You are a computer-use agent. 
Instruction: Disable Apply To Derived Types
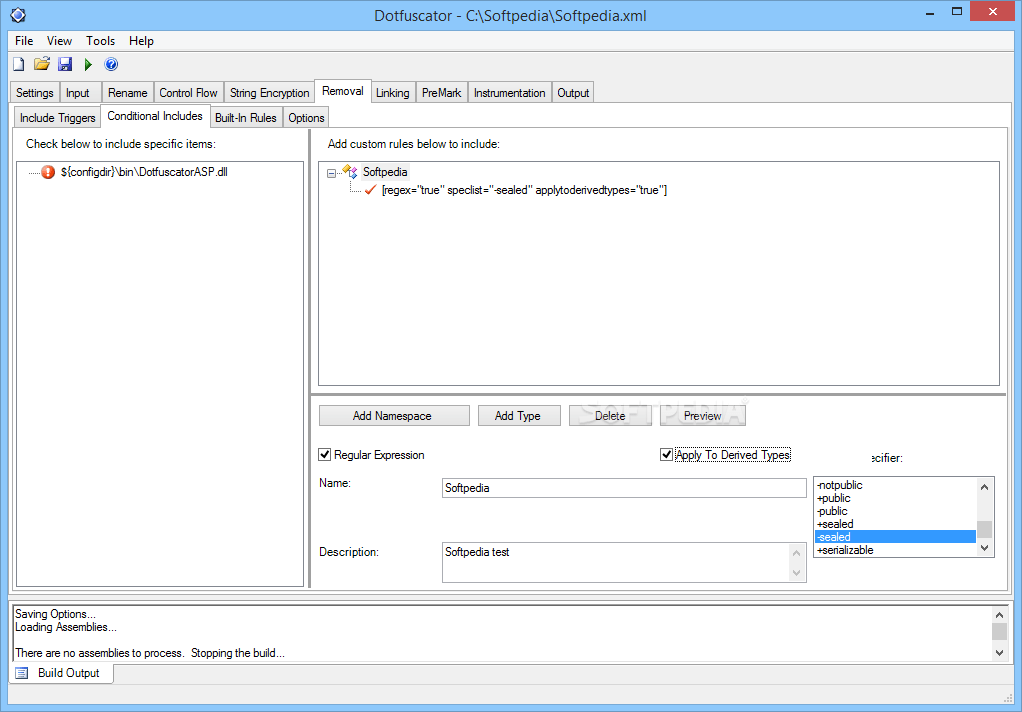(666, 454)
